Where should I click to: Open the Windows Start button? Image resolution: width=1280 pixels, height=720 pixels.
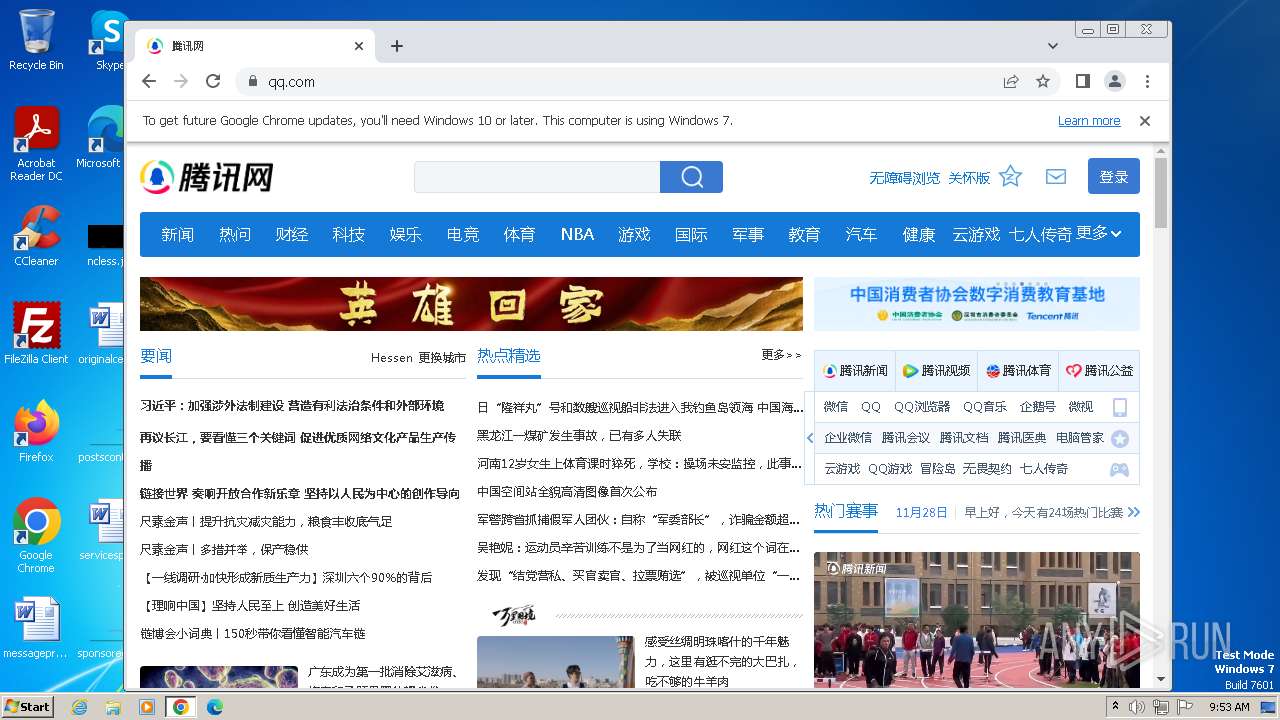tap(27, 707)
